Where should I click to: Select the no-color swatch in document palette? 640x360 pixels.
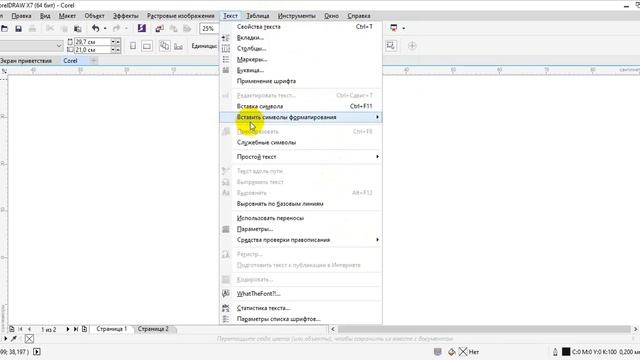click(x=29, y=339)
